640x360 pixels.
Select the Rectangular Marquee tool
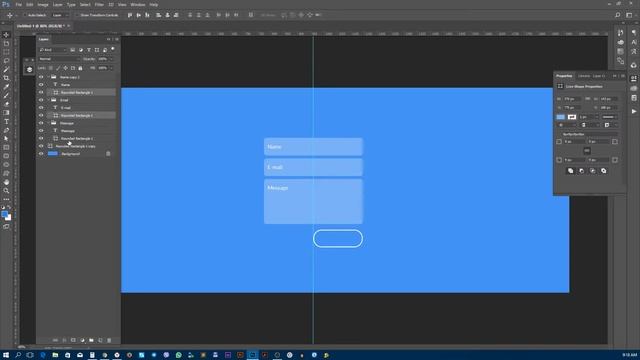coord(6,52)
